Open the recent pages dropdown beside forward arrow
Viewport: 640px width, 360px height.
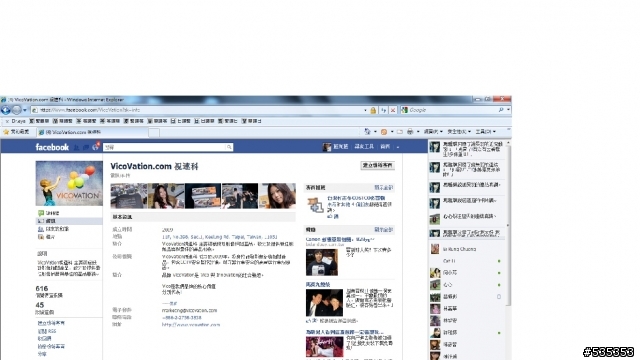[x=24, y=110]
